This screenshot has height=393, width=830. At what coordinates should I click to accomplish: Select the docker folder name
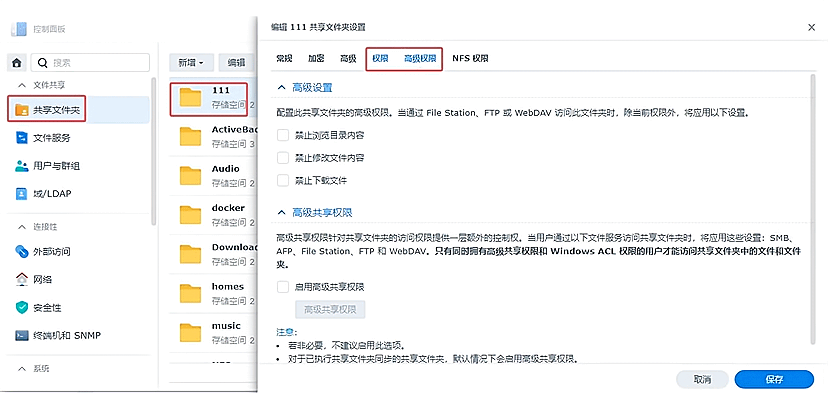pyautogui.click(x=228, y=208)
